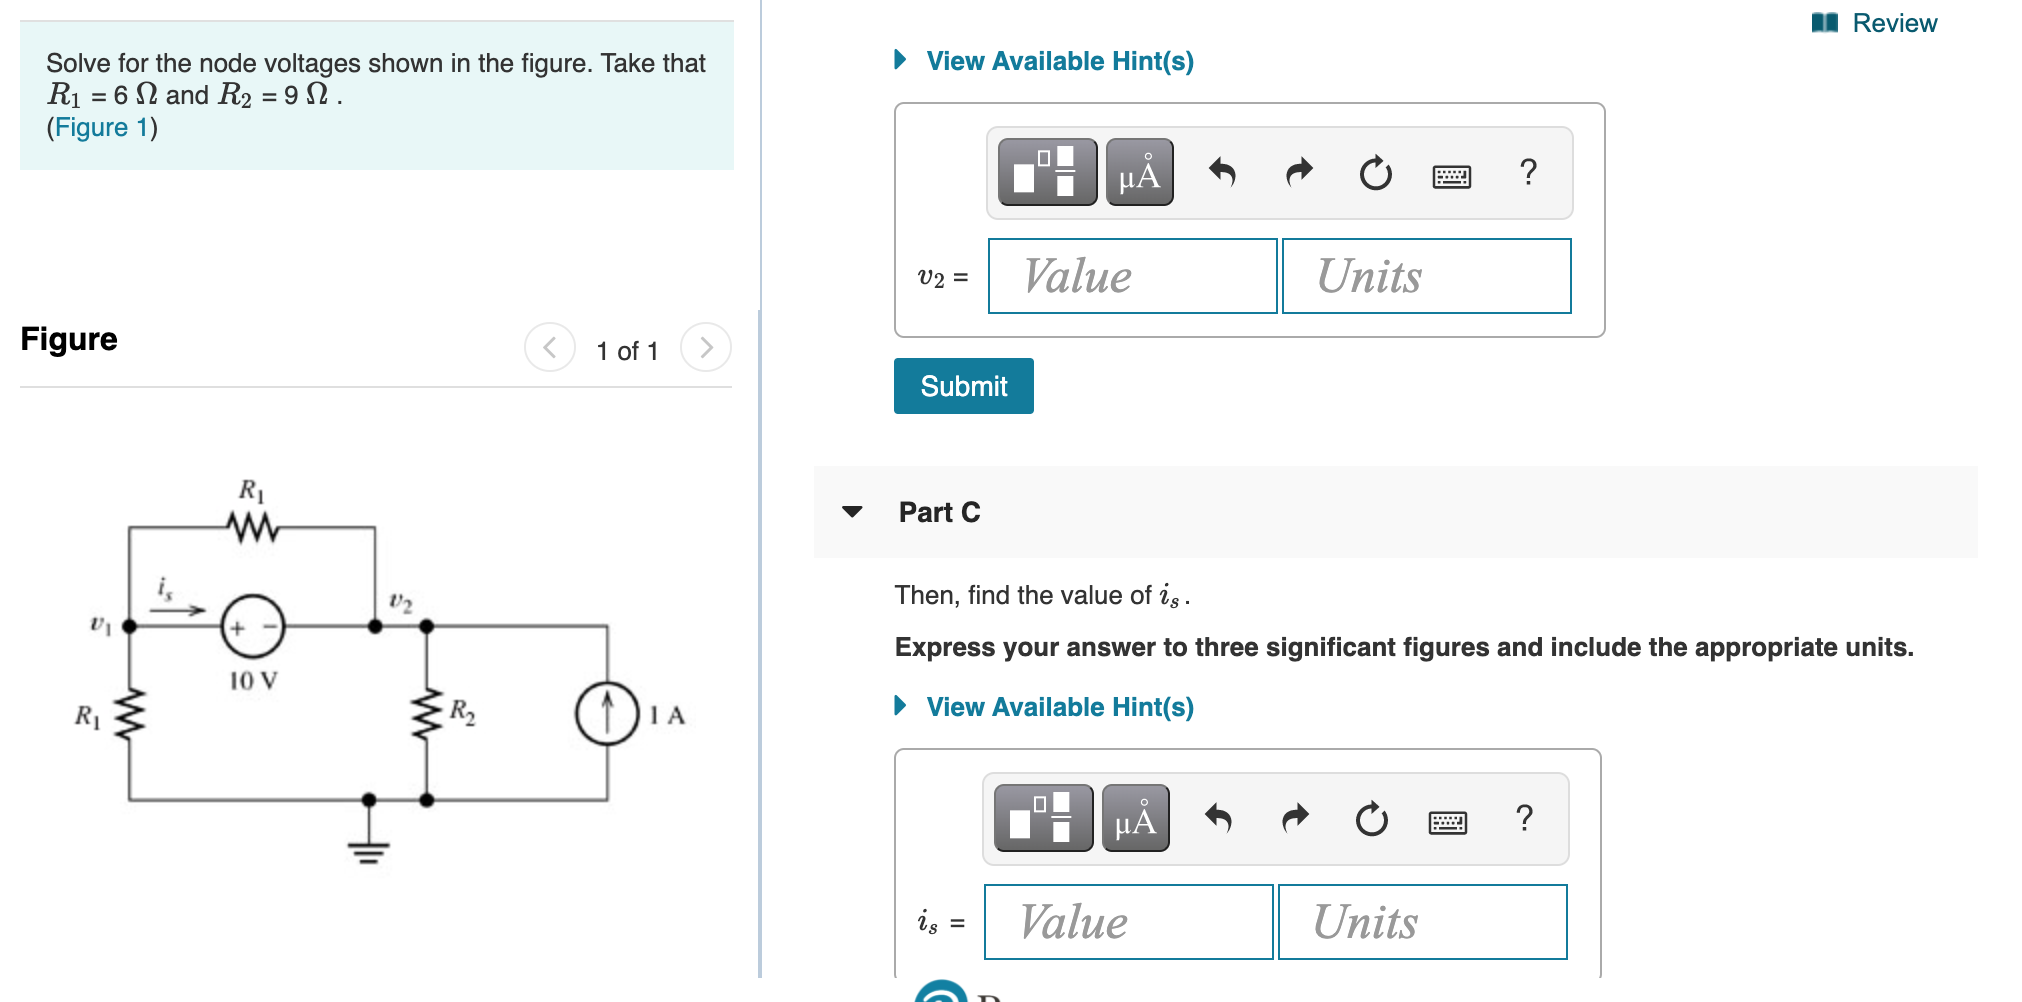The height and width of the screenshot is (1002, 2022).
Task: Click the next figure chevron arrow
Action: click(705, 349)
